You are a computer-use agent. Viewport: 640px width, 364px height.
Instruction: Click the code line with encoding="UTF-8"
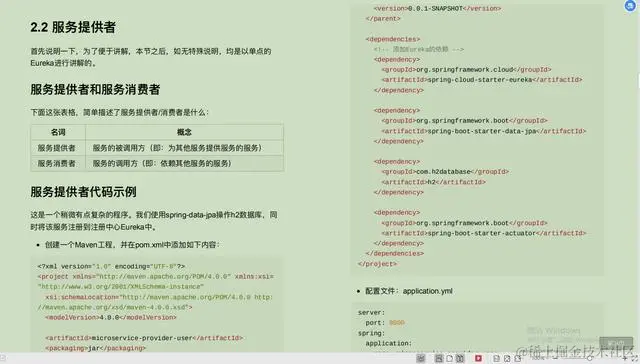[111, 266]
